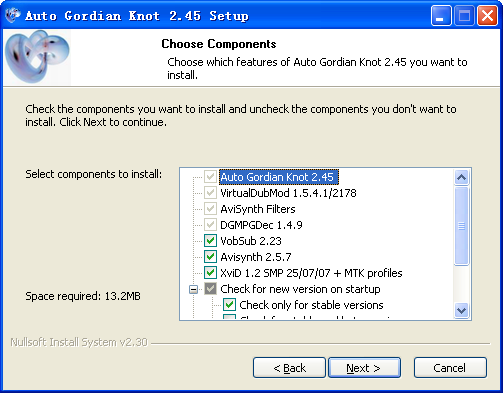
Task: Collapse the Check for new version tree node
Action: [x=193, y=289]
